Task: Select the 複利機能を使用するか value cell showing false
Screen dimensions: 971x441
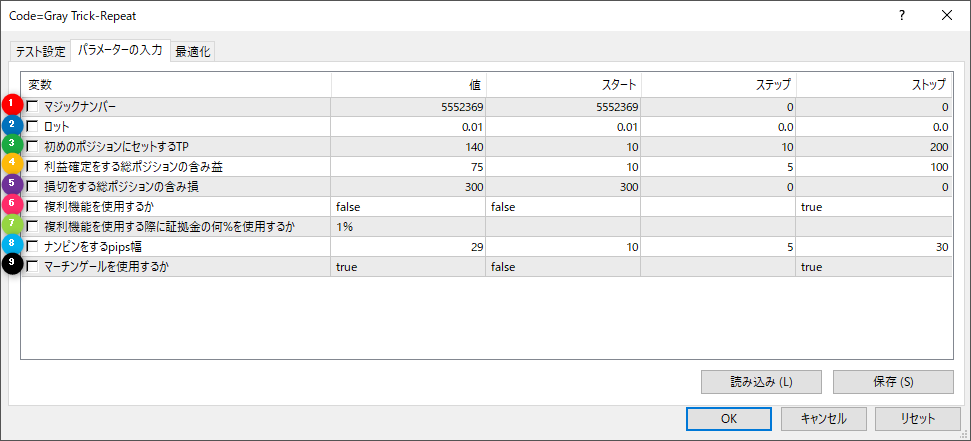Action: point(407,207)
